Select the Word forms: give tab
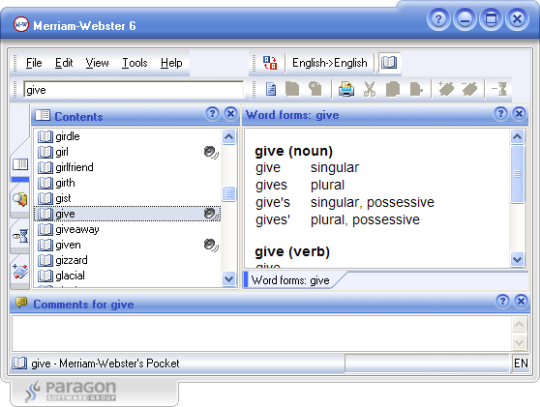 click(290, 280)
